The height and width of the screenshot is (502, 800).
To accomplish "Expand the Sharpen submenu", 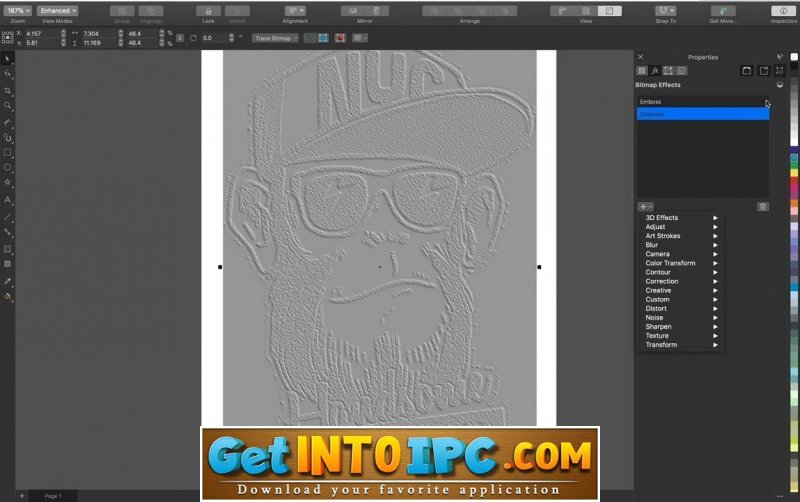I will [x=681, y=327].
